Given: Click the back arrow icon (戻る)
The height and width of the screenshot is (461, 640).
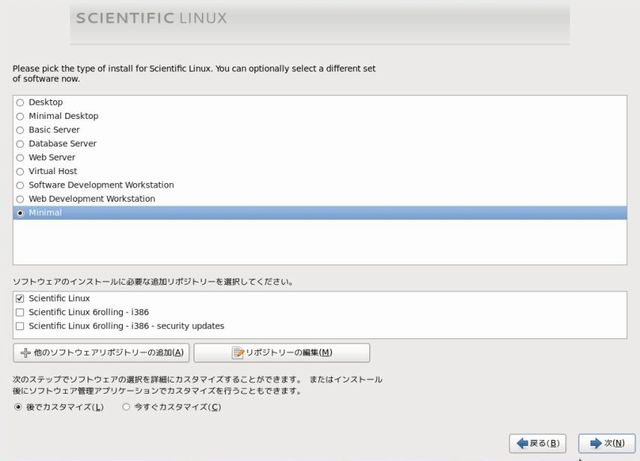Looking at the screenshot, I should coord(521,443).
